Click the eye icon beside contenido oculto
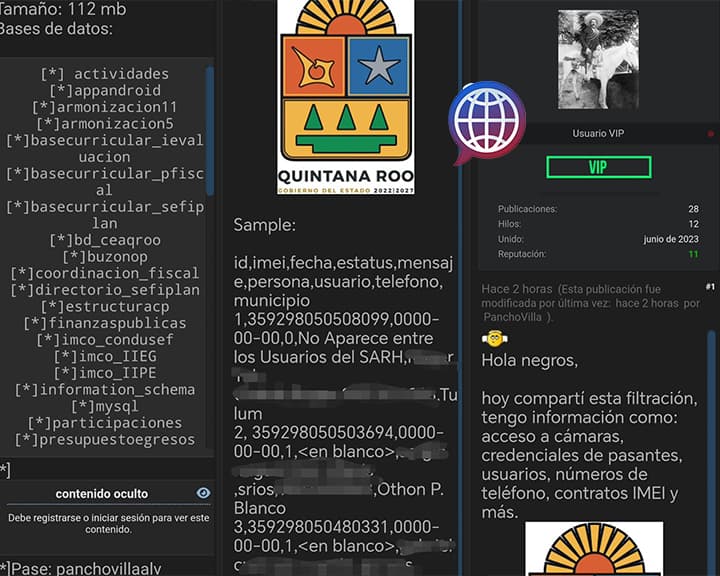The image size is (720, 576). tap(203, 493)
